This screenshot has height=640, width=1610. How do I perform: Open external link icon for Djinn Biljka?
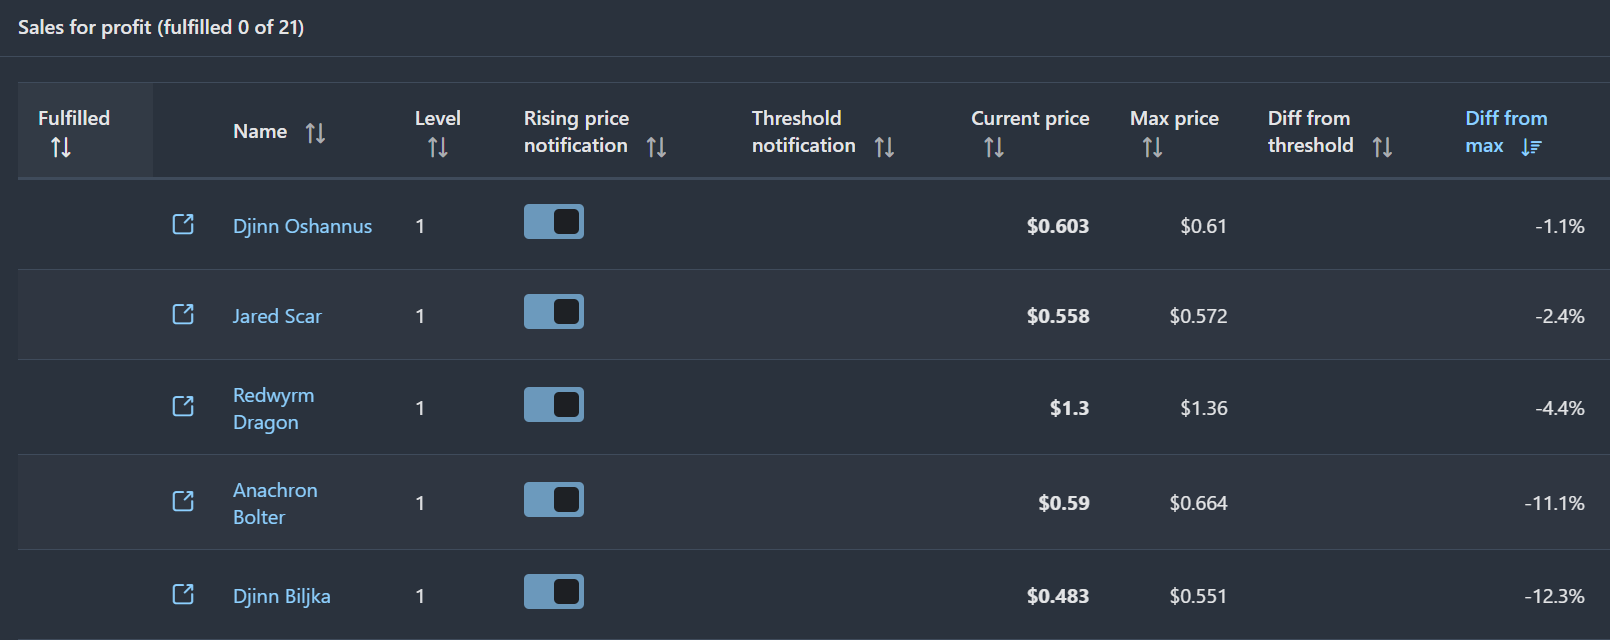pyautogui.click(x=183, y=594)
